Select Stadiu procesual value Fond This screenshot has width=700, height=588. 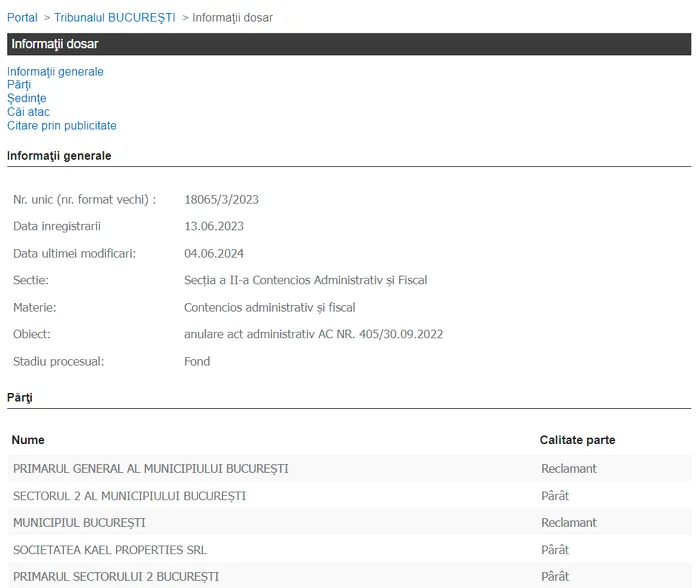tap(197, 361)
